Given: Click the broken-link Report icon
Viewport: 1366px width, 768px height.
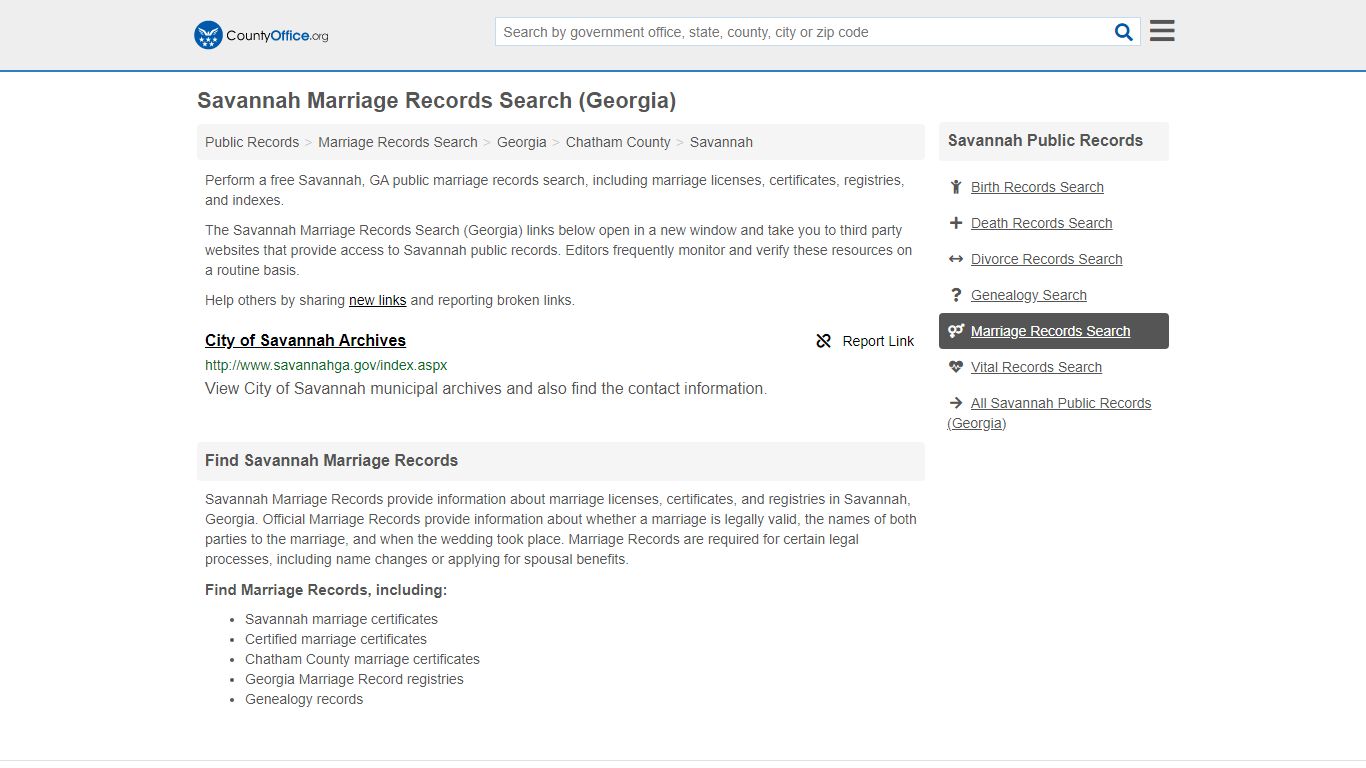Looking at the screenshot, I should pyautogui.click(x=824, y=341).
